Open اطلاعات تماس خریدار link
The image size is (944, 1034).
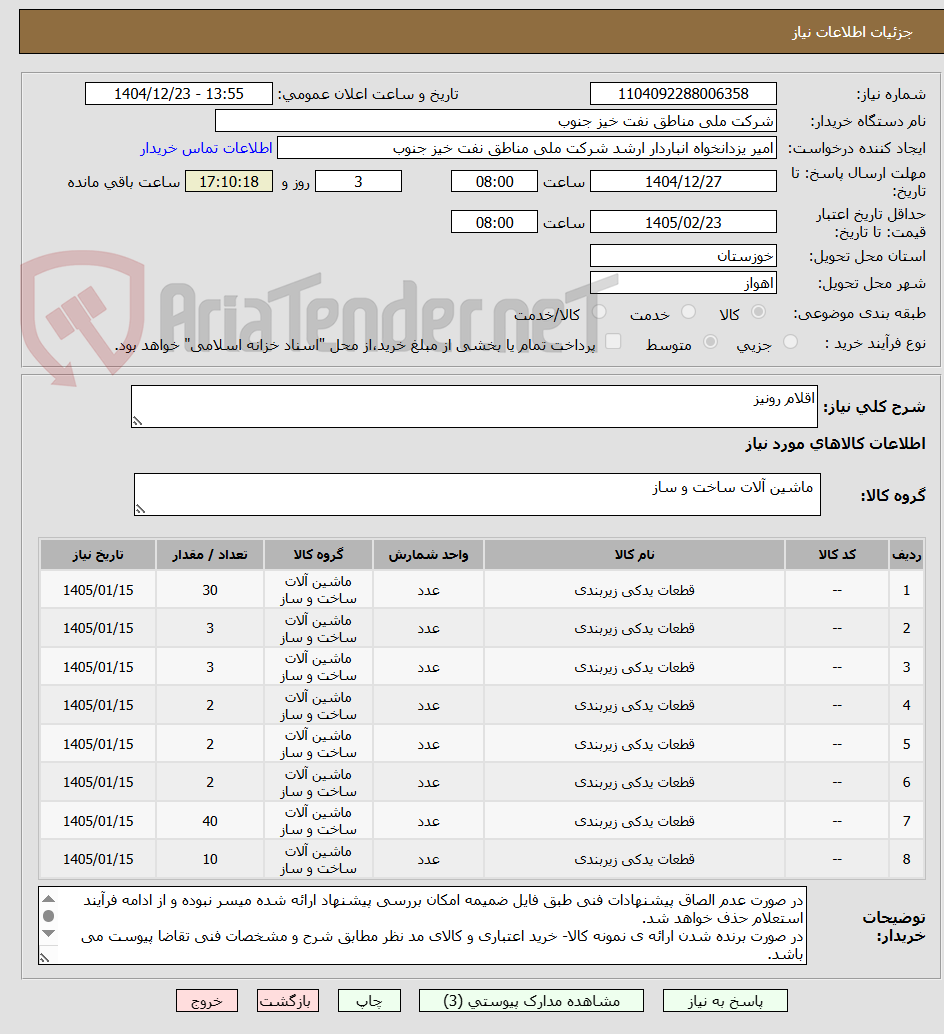pos(206,148)
